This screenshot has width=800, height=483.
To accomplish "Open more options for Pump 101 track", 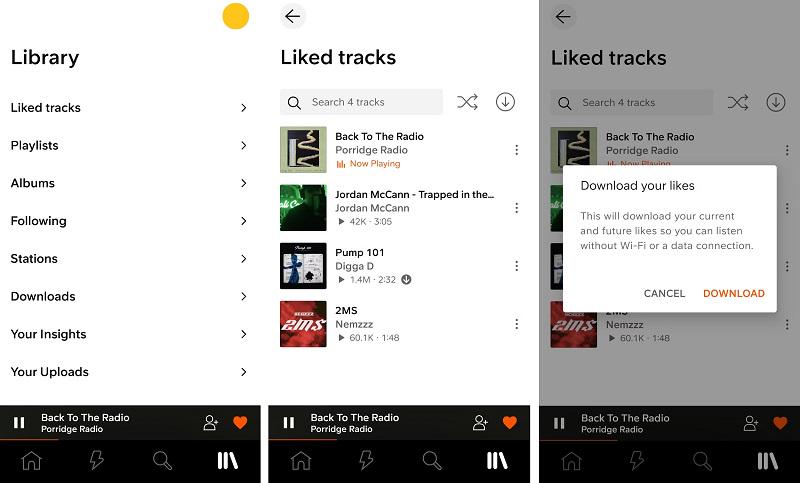I will (x=516, y=266).
